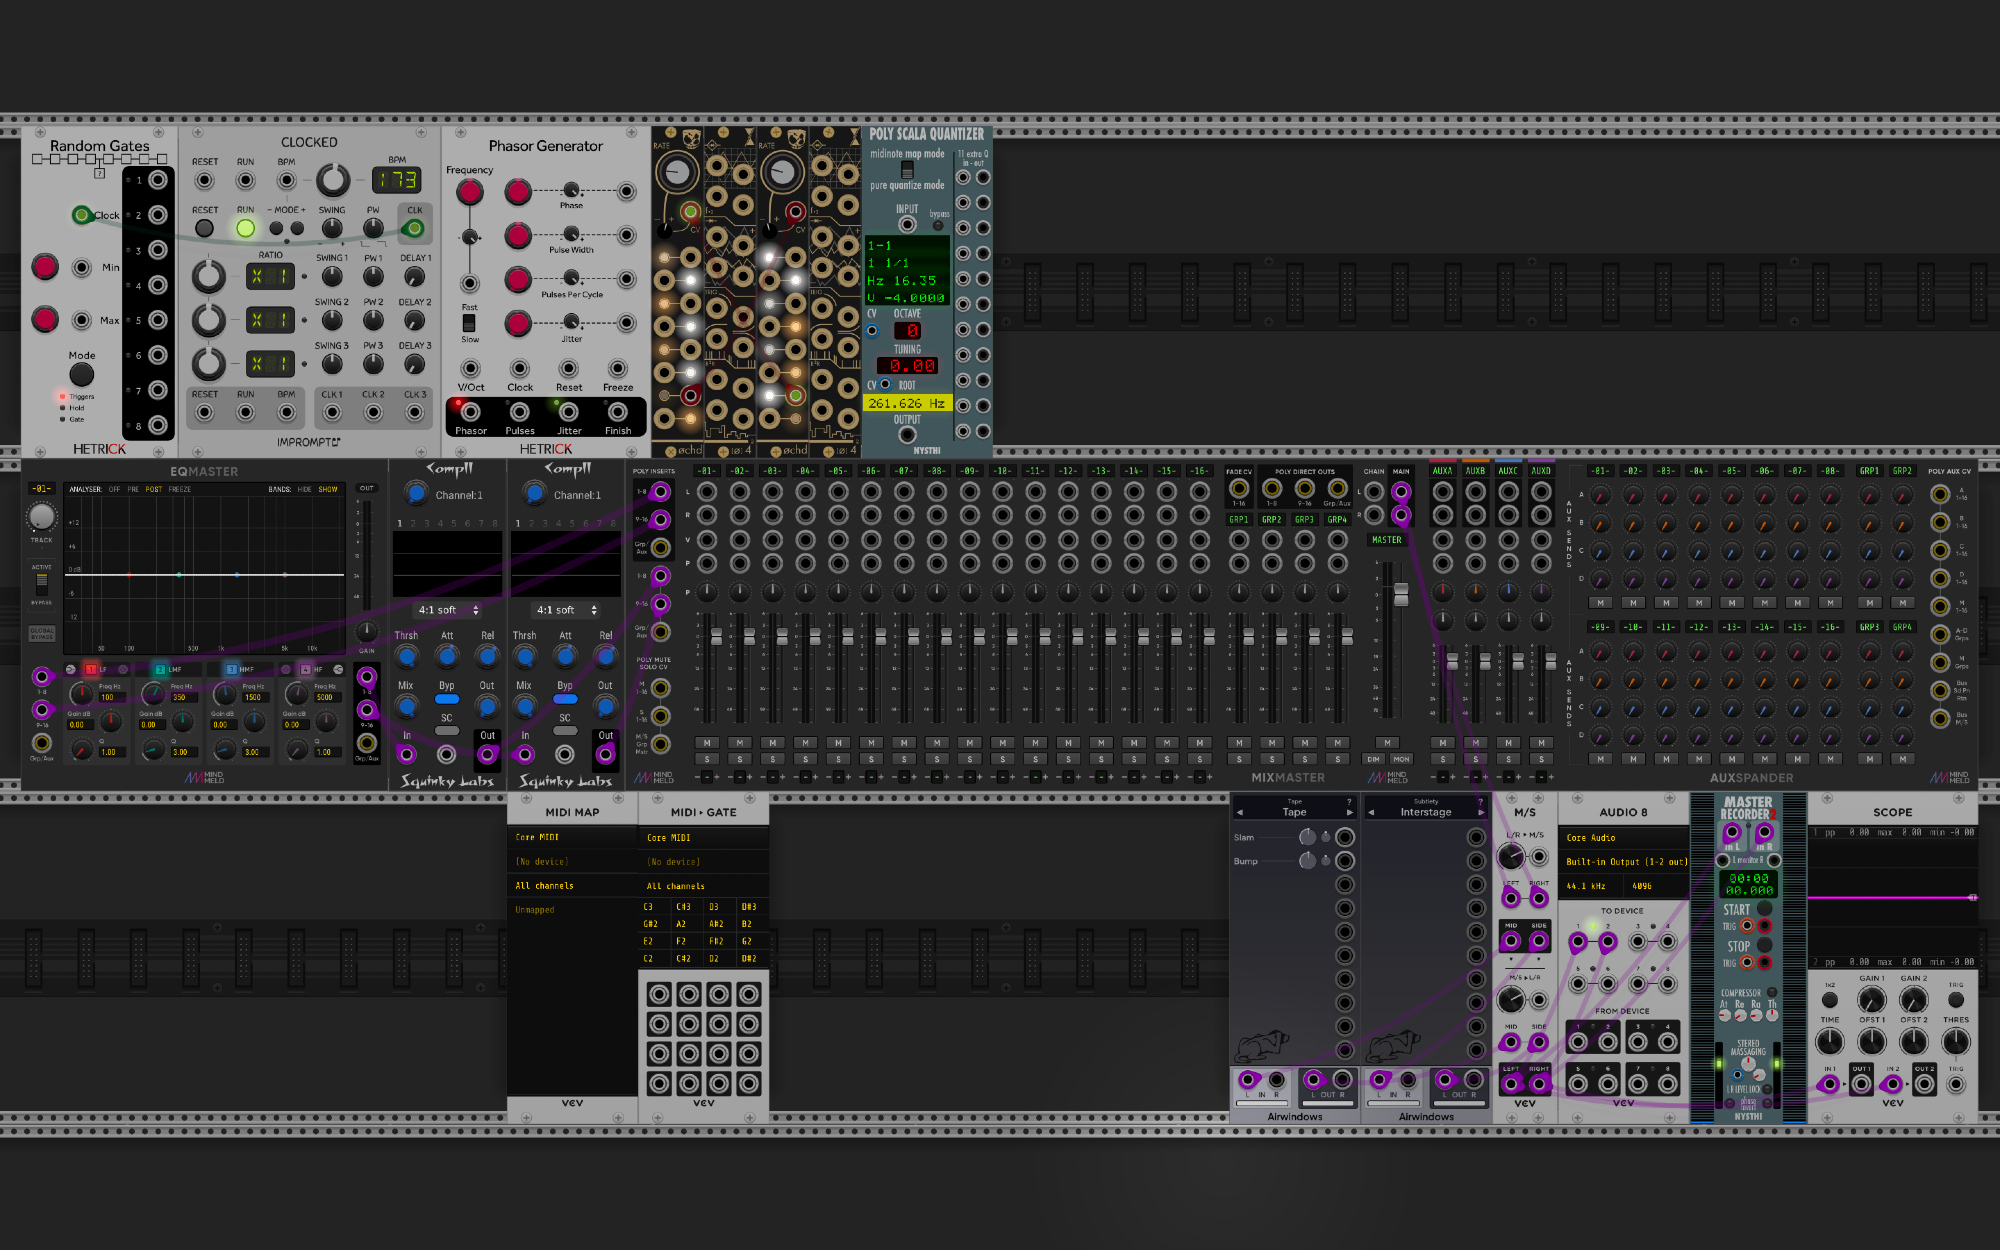Image resolution: width=2000 pixels, height=1250 pixels.
Task: Select PRE analyser mode in EQMaster
Action: coord(133,489)
